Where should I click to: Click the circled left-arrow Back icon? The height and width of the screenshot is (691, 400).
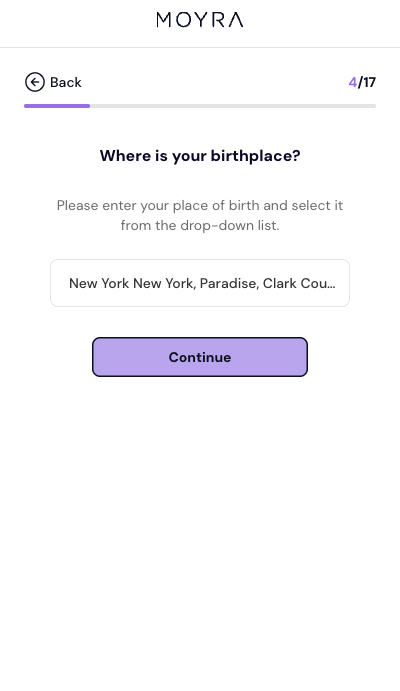(x=35, y=82)
